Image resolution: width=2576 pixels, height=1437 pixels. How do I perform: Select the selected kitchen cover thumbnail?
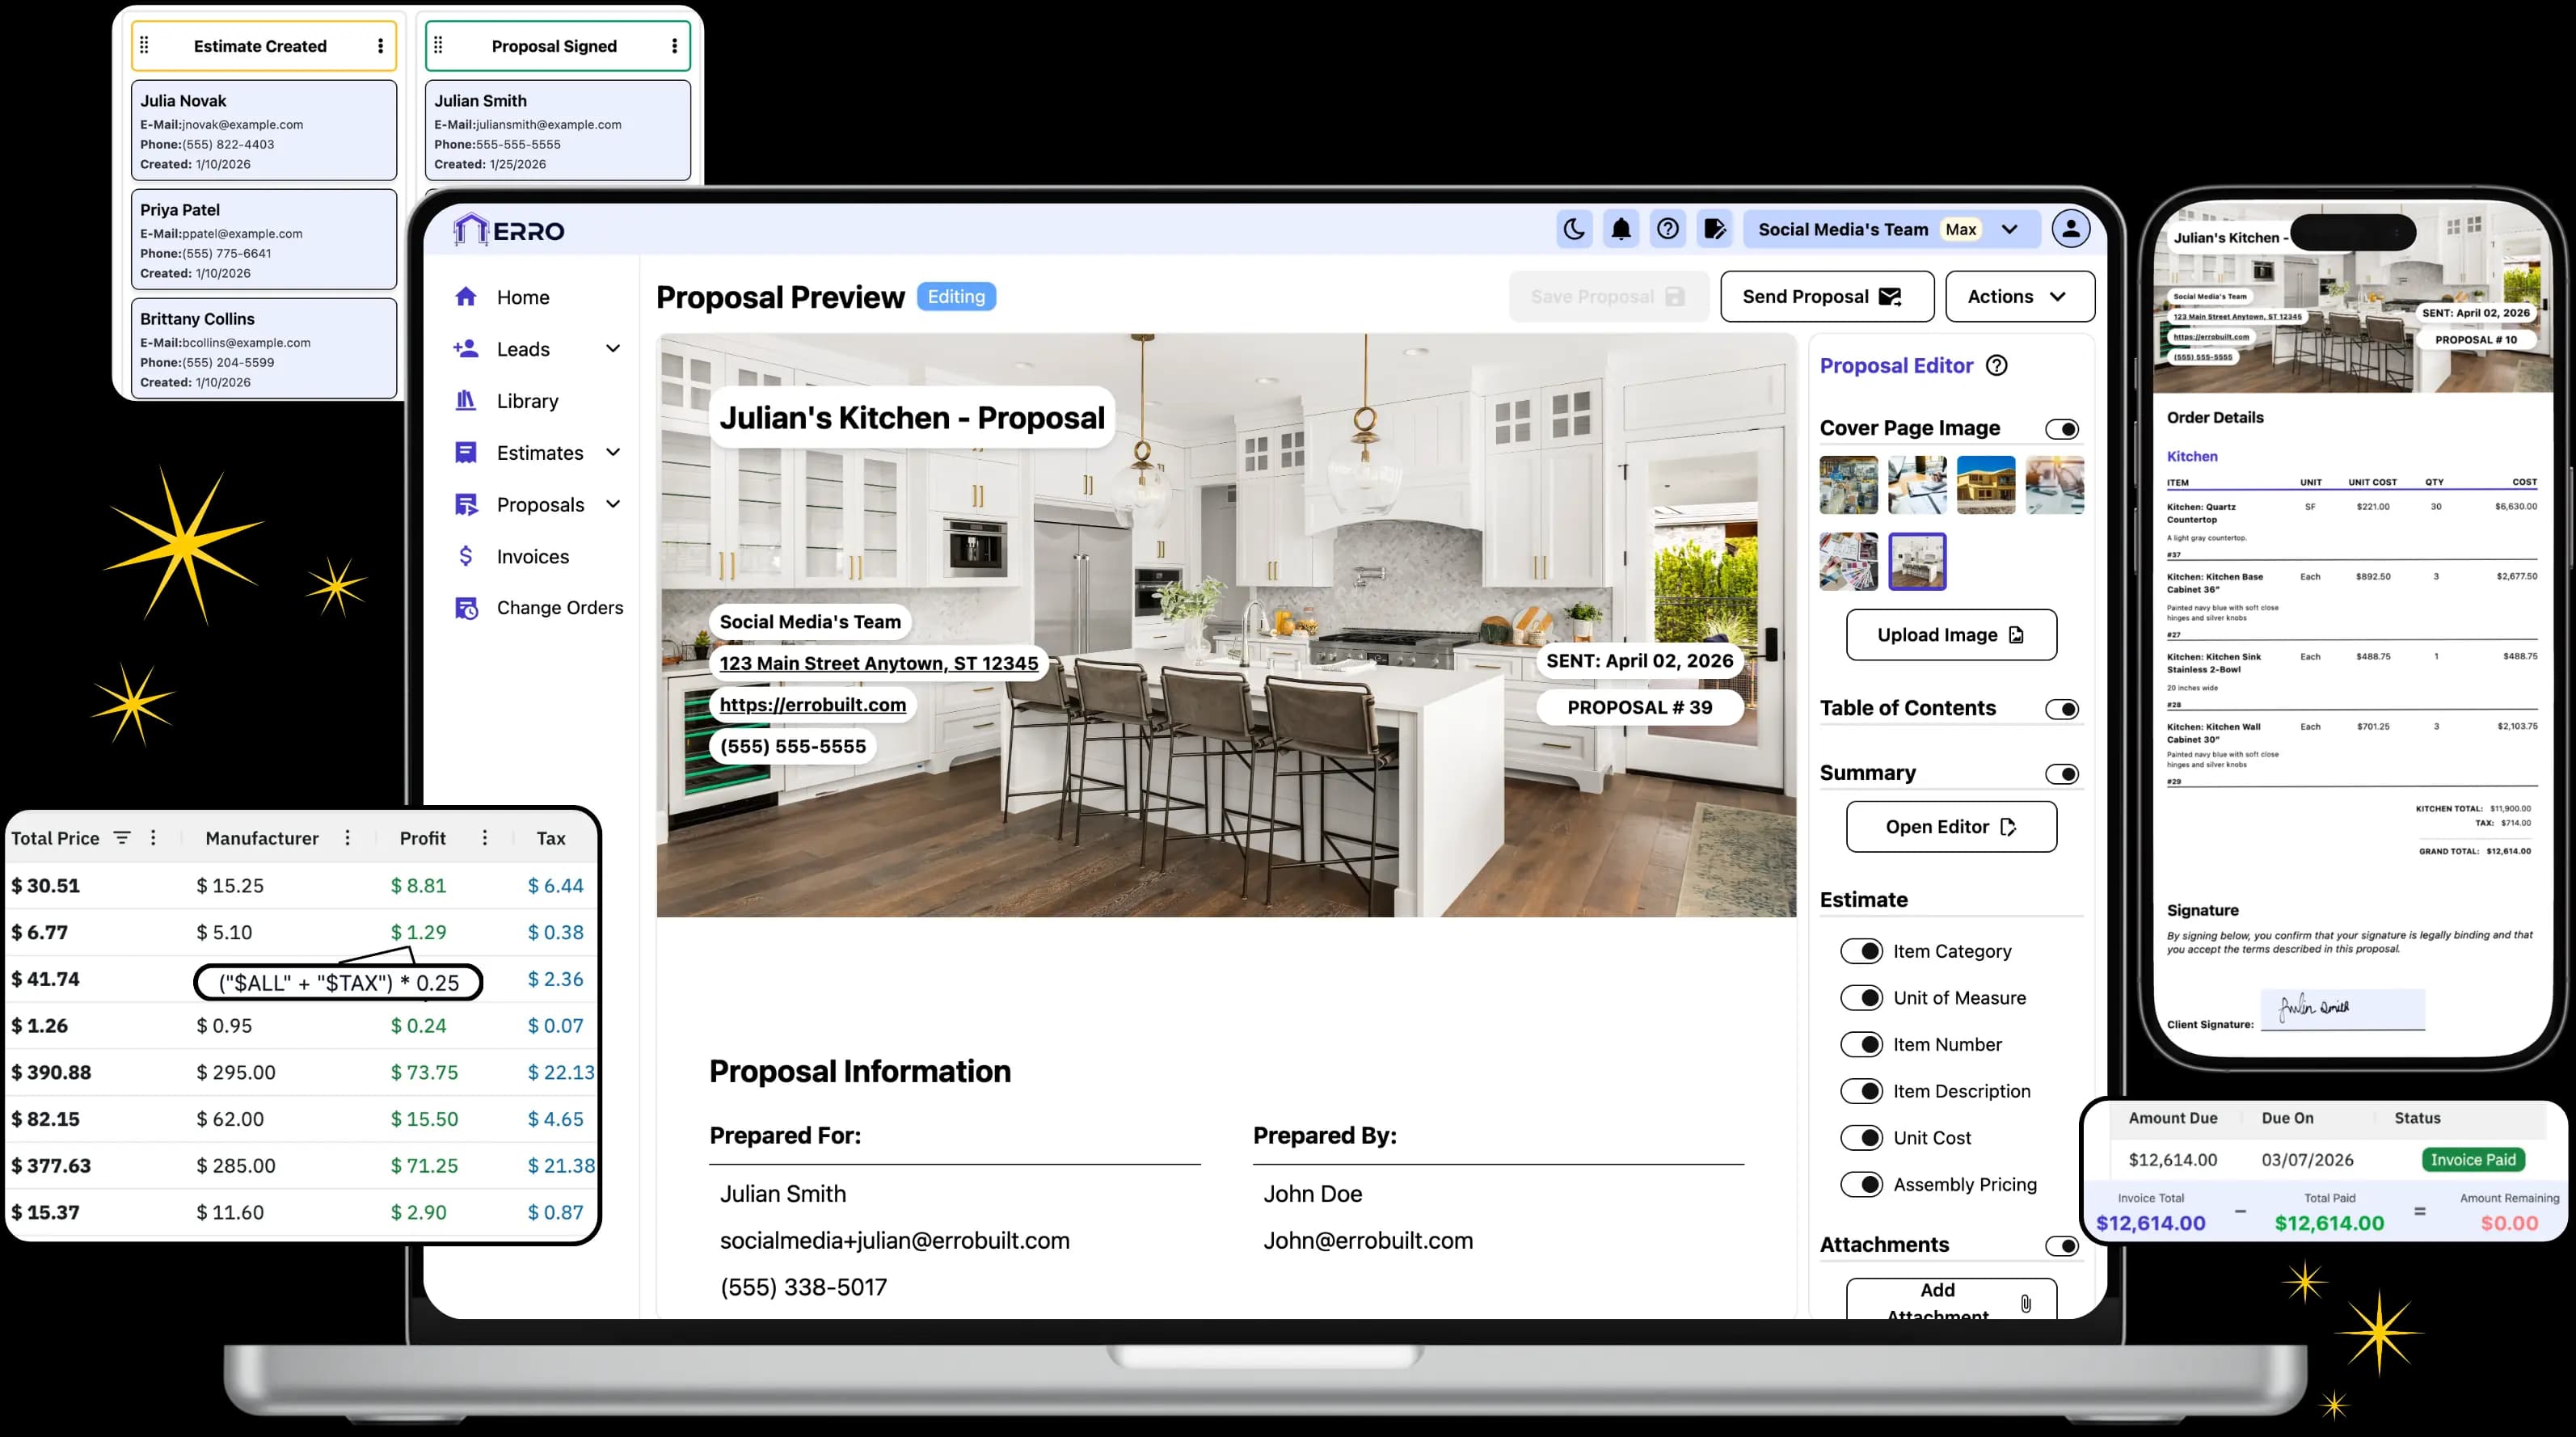(x=1916, y=561)
